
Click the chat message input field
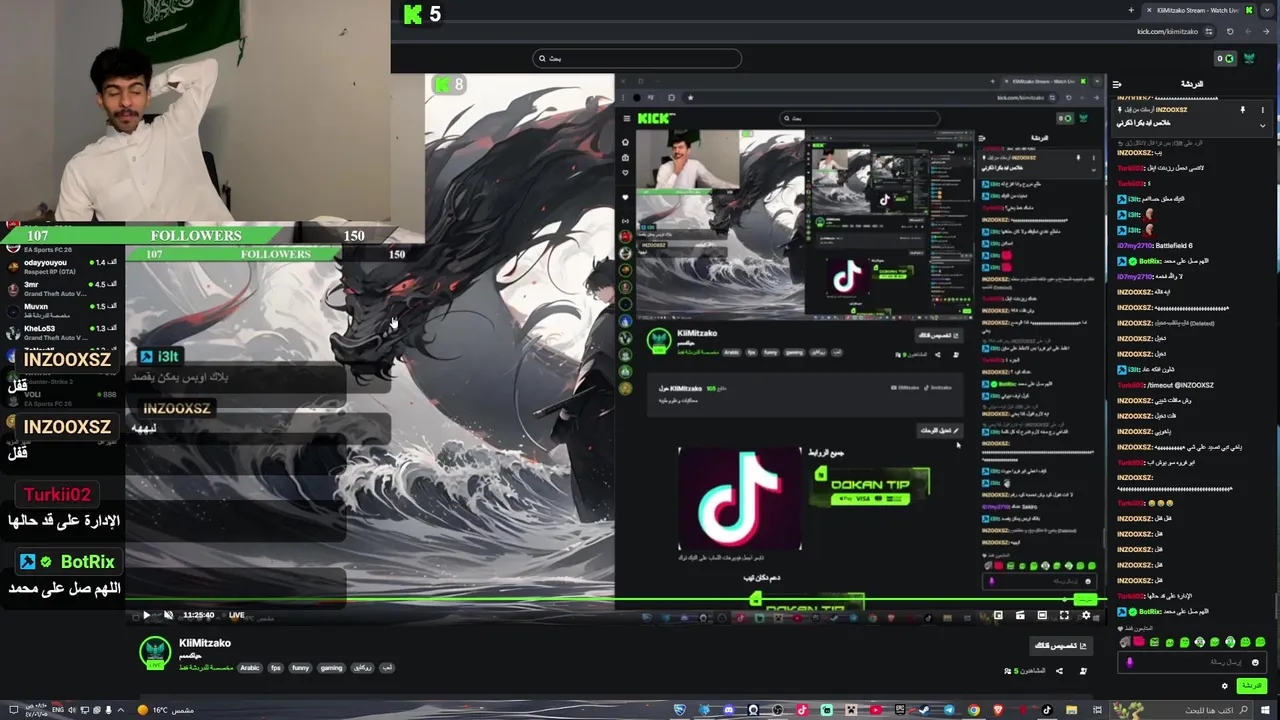pos(1192,662)
